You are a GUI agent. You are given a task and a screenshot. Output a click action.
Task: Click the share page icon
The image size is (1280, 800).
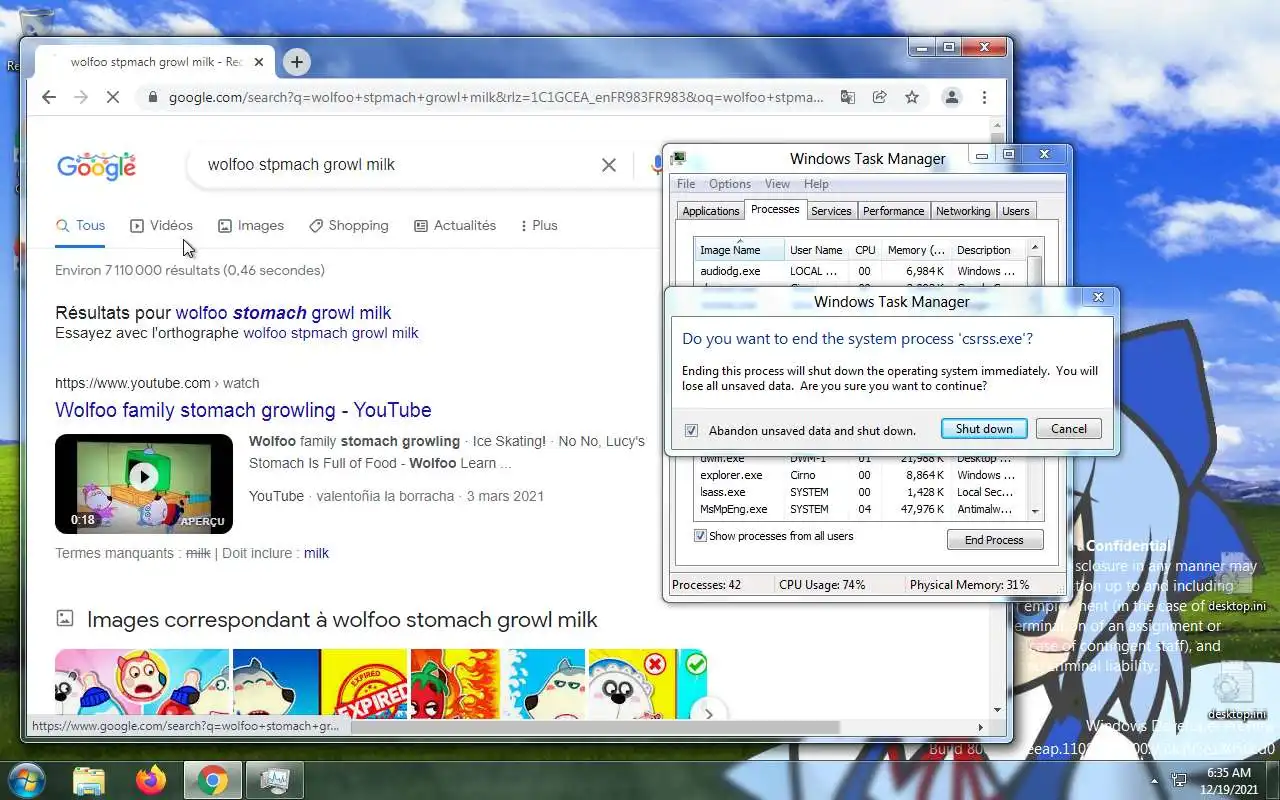880,97
